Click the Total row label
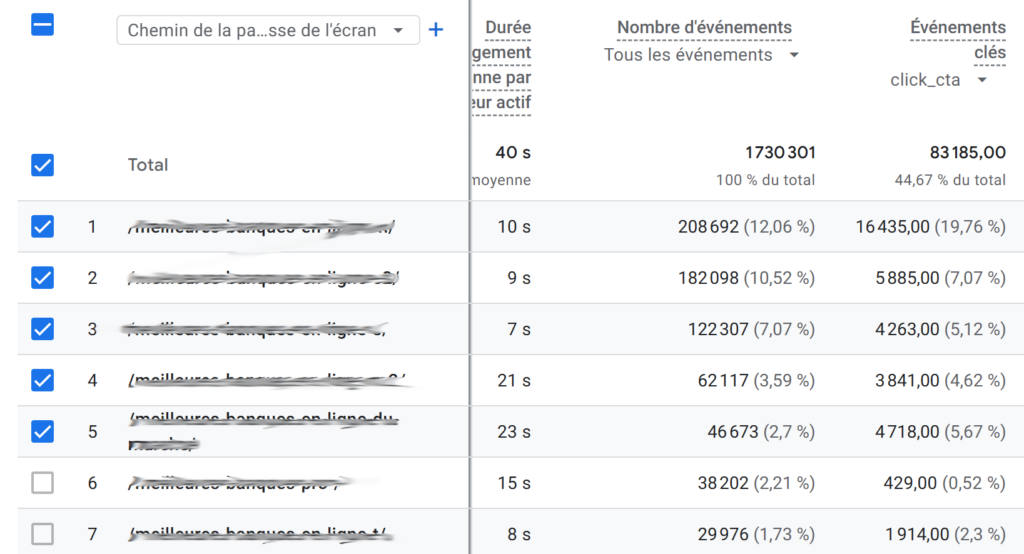The width and height of the screenshot is (1024, 554). coord(148,165)
